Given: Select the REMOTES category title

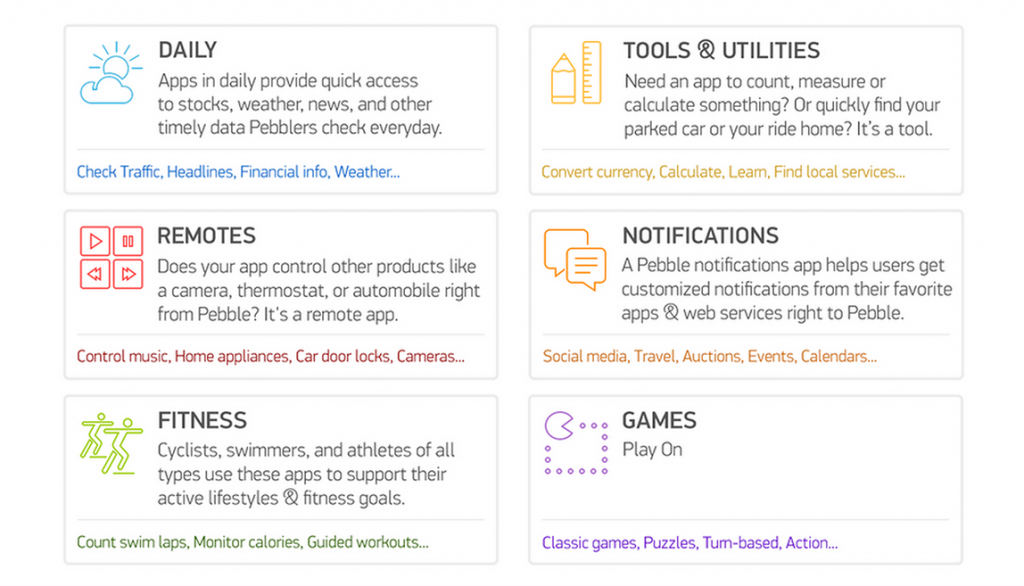Looking at the screenshot, I should tap(206, 235).
